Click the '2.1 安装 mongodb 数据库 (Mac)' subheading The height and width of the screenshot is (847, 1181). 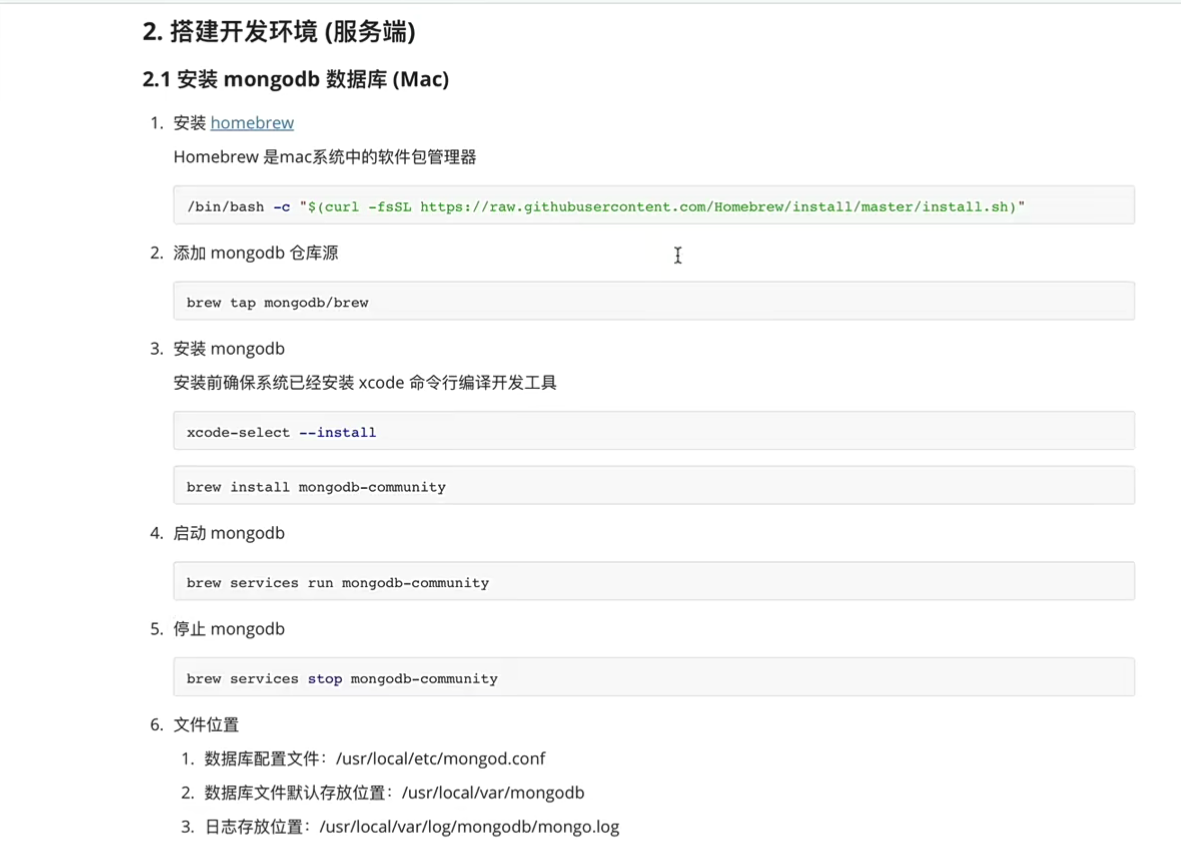point(296,79)
